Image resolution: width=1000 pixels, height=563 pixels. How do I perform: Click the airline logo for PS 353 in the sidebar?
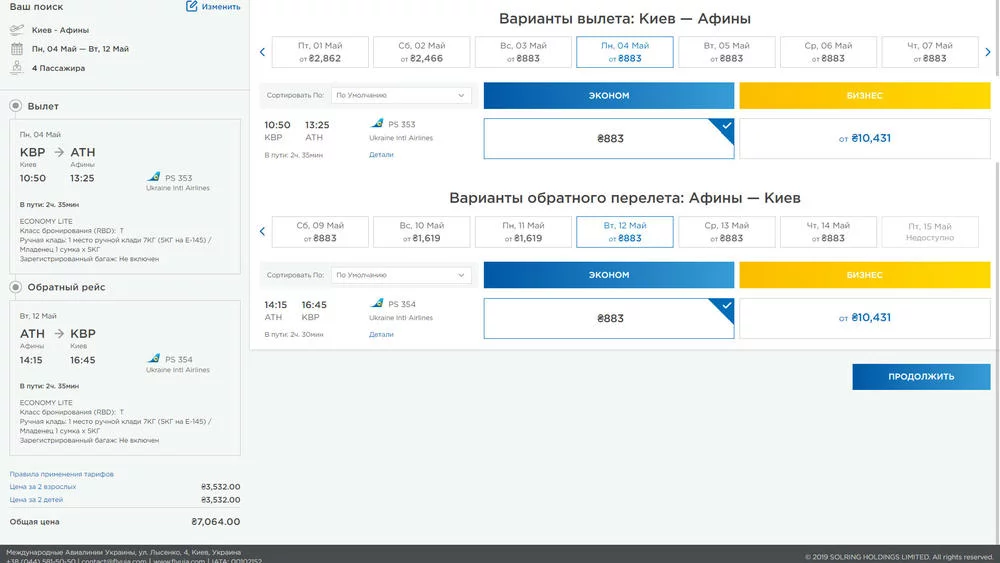pos(154,177)
